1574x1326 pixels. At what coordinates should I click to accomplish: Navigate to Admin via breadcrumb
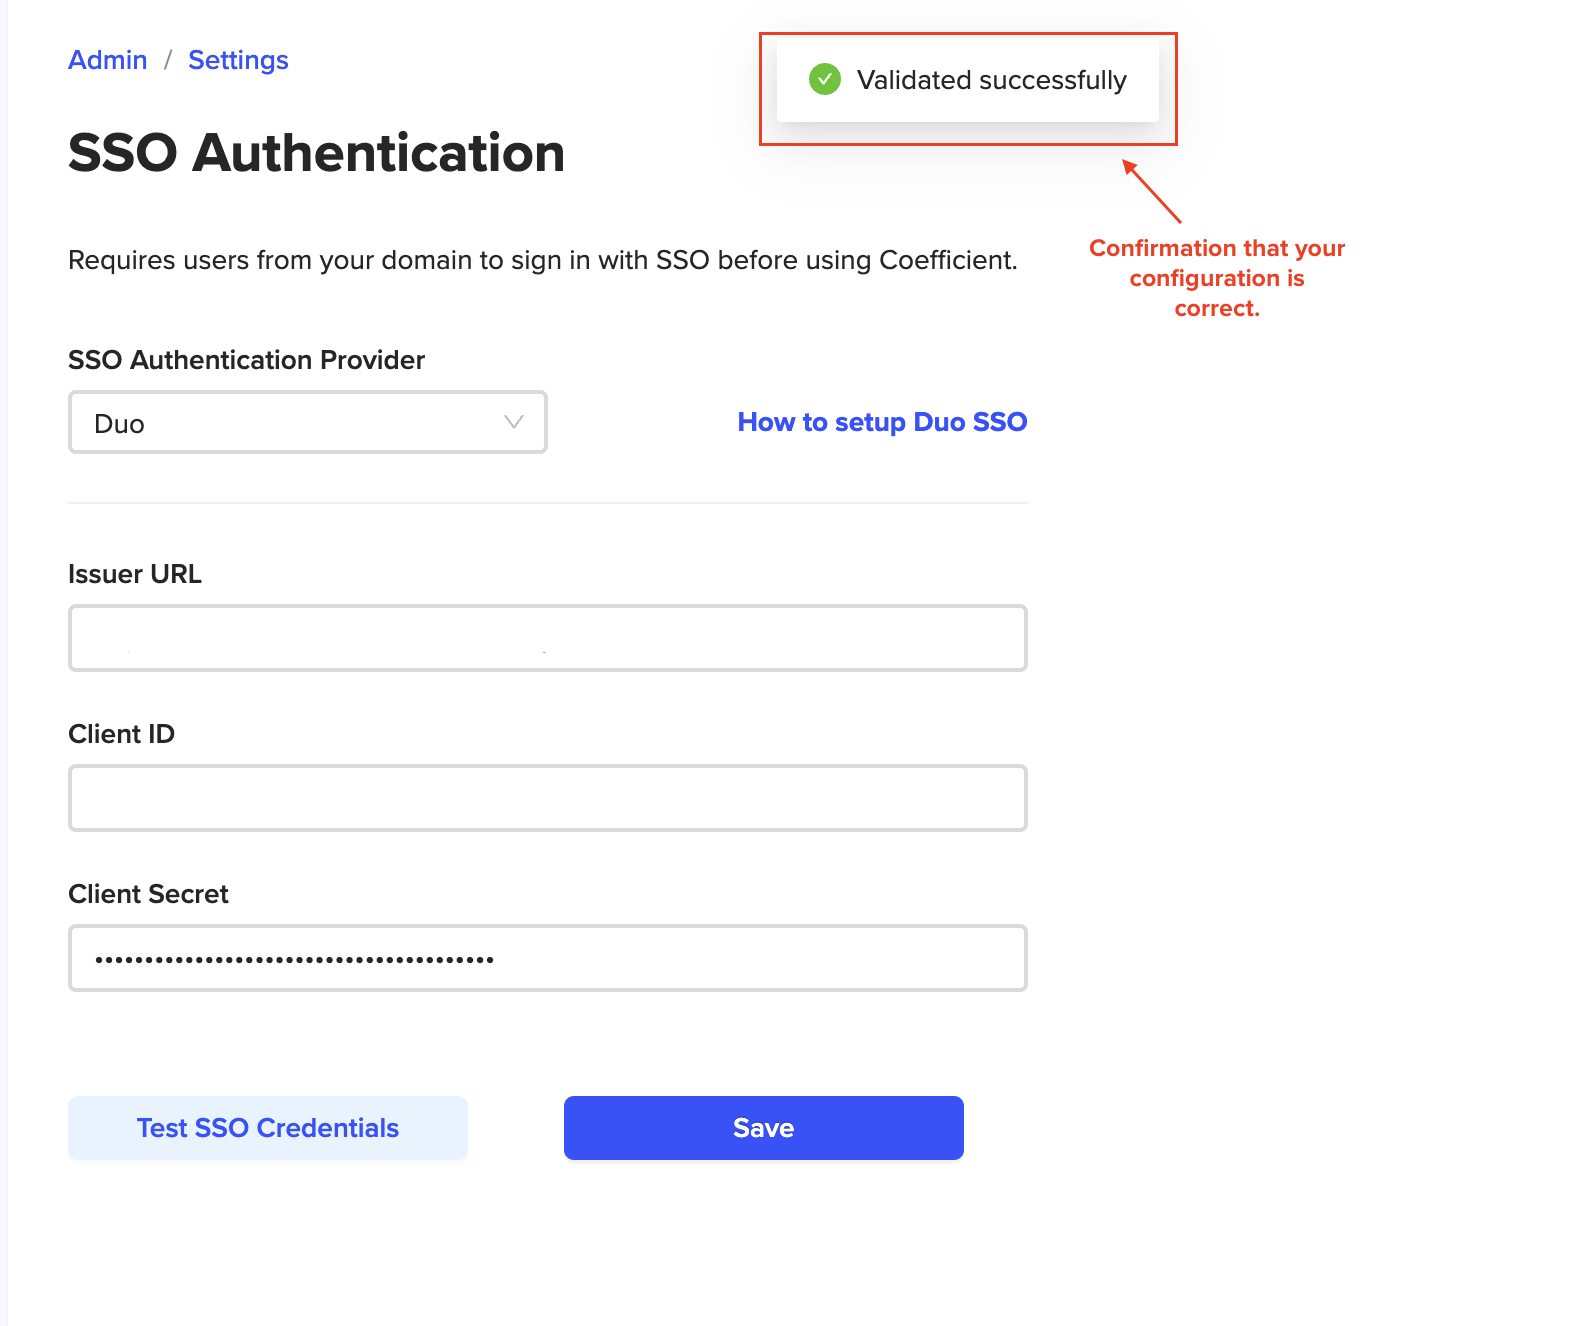(107, 60)
